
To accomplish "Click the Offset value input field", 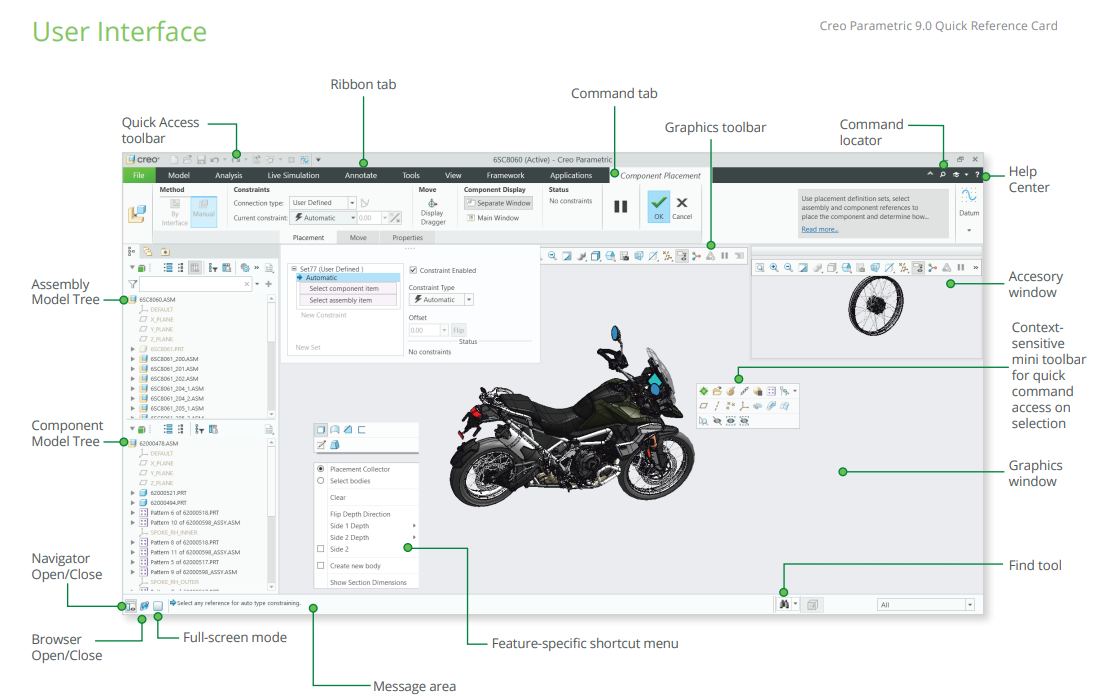I will (422, 330).
